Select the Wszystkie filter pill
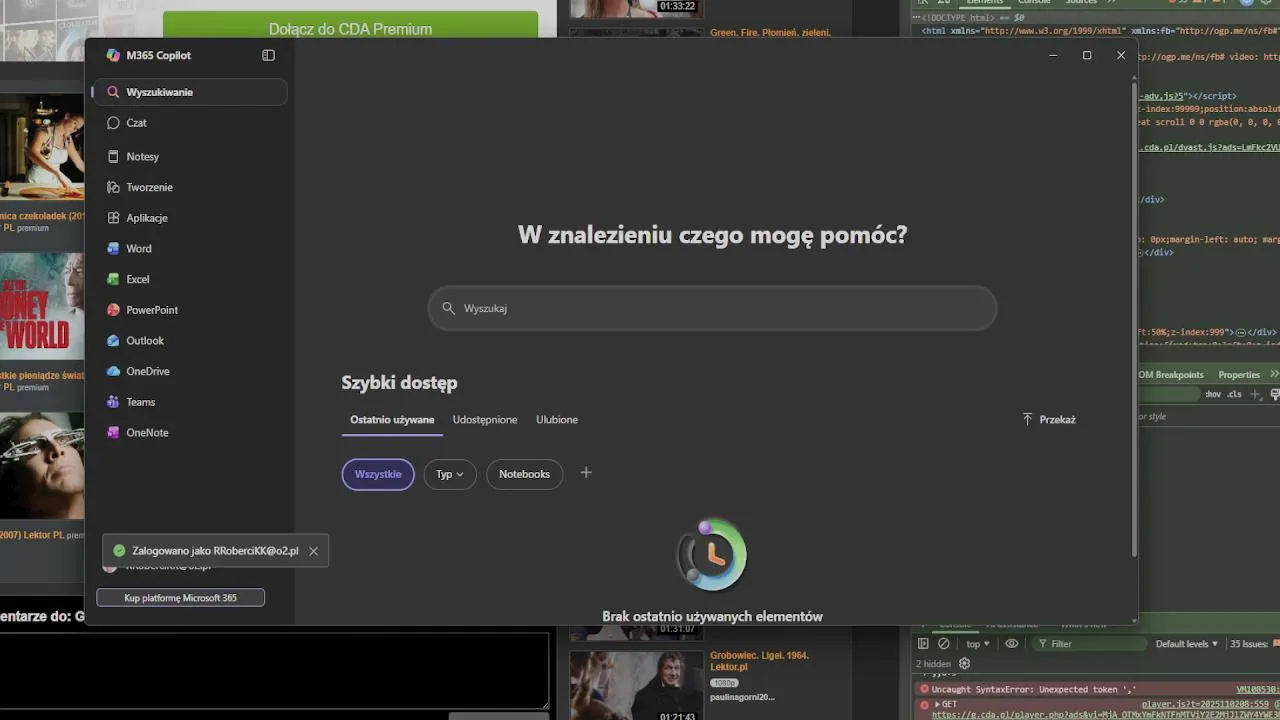This screenshot has width=1280, height=720. [378, 474]
